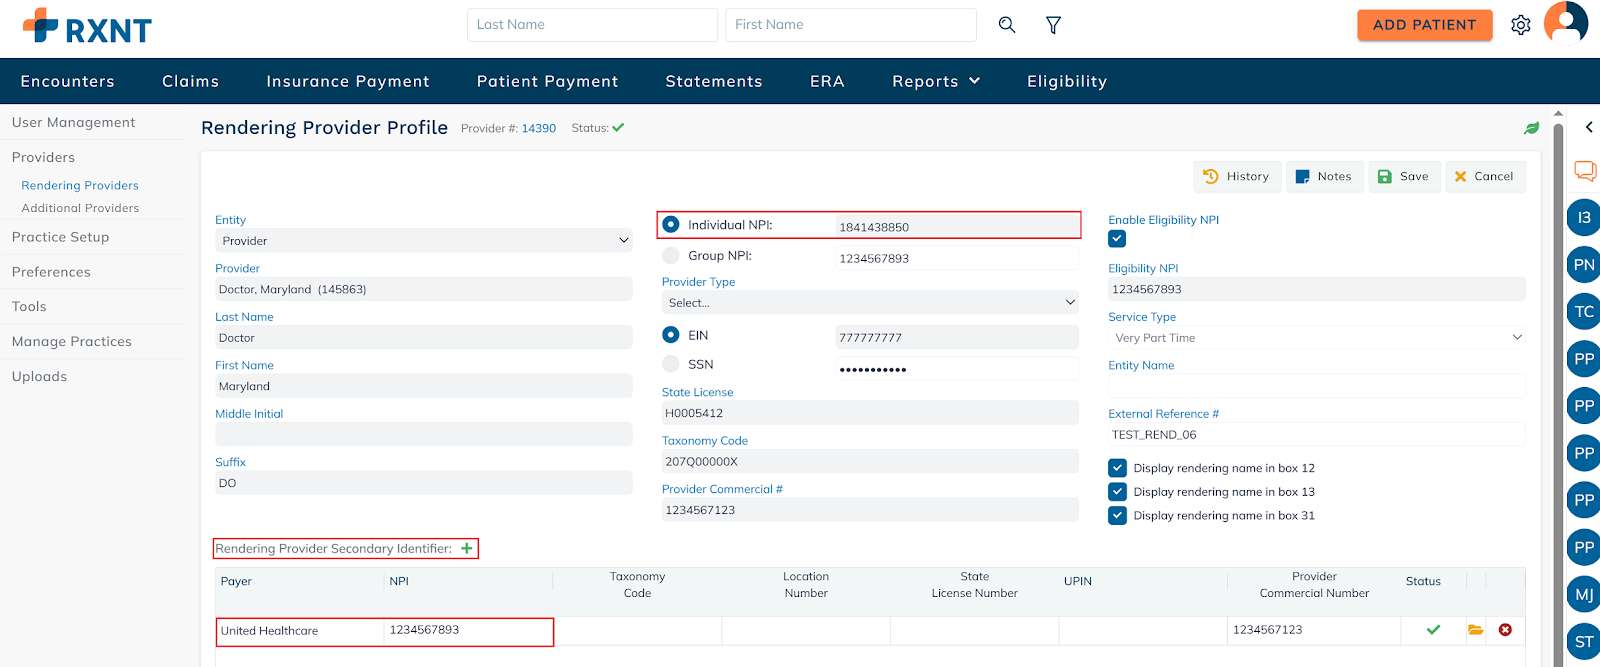This screenshot has height=667, width=1600.
Task: Click the ADD PATIENT button
Action: [x=1424, y=25]
